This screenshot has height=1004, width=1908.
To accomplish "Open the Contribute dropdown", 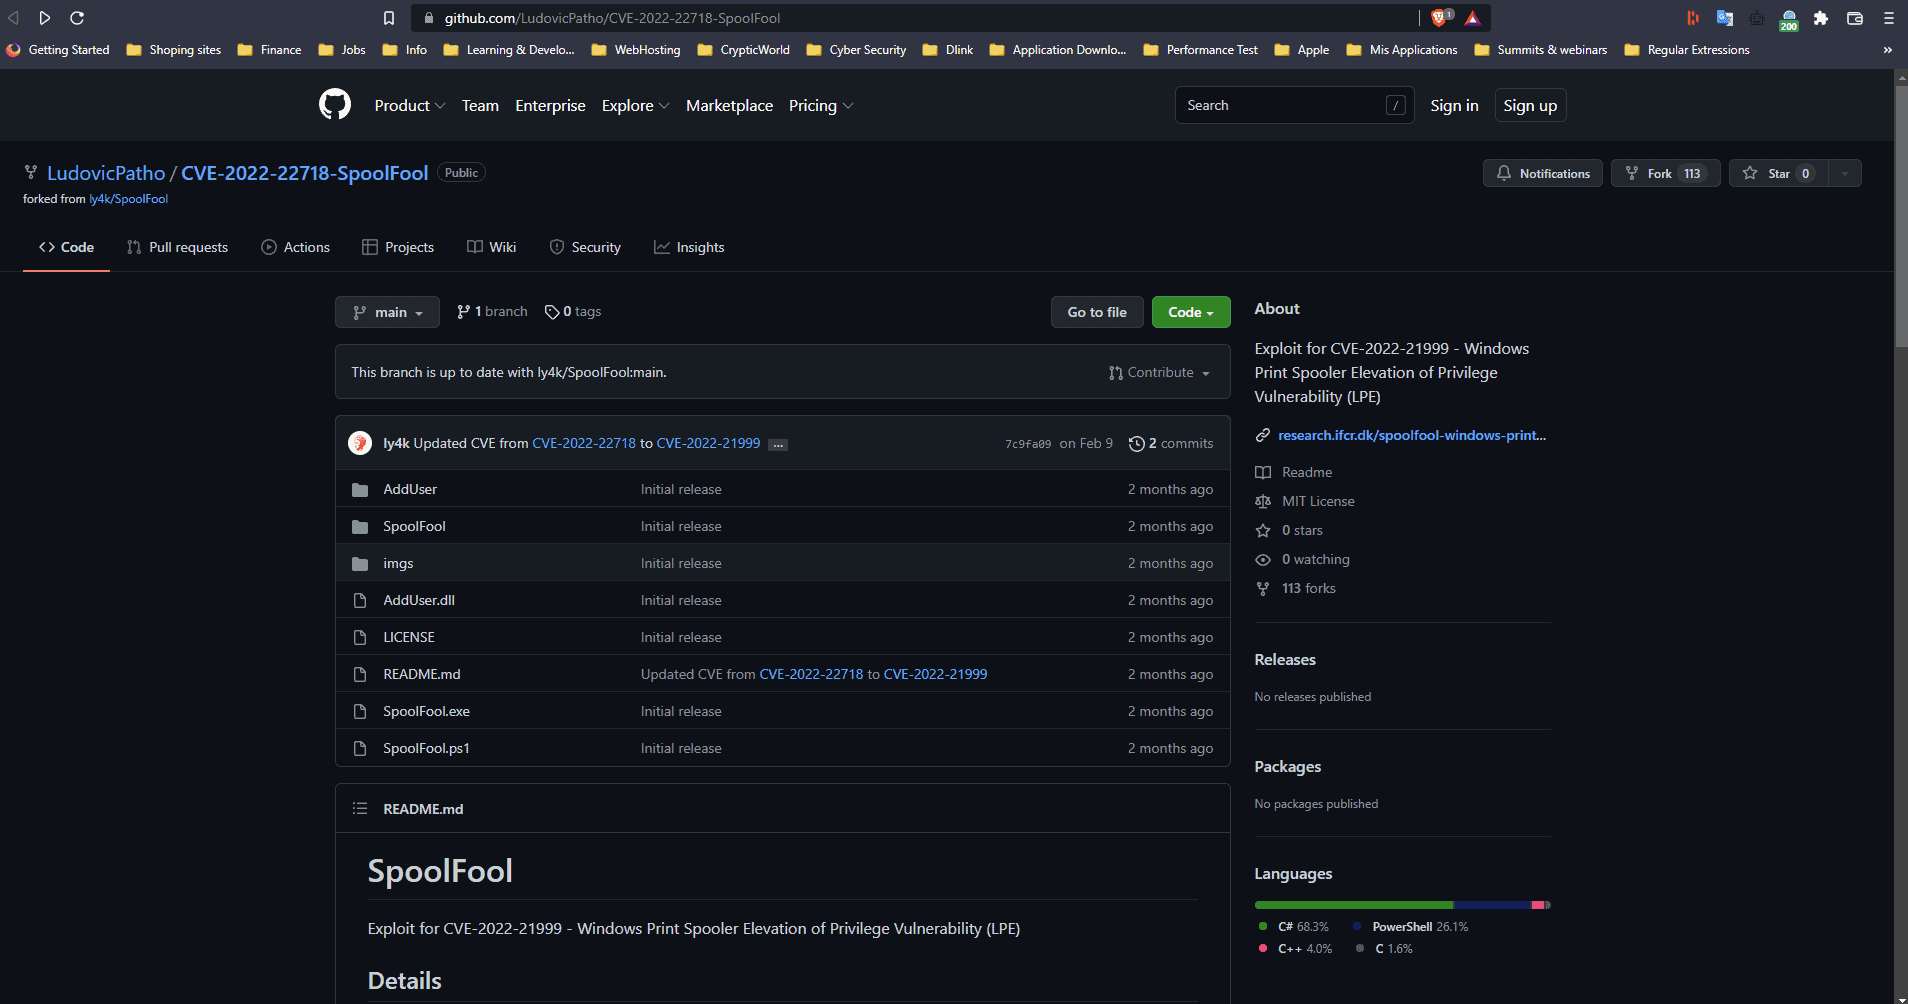I will click(1160, 372).
